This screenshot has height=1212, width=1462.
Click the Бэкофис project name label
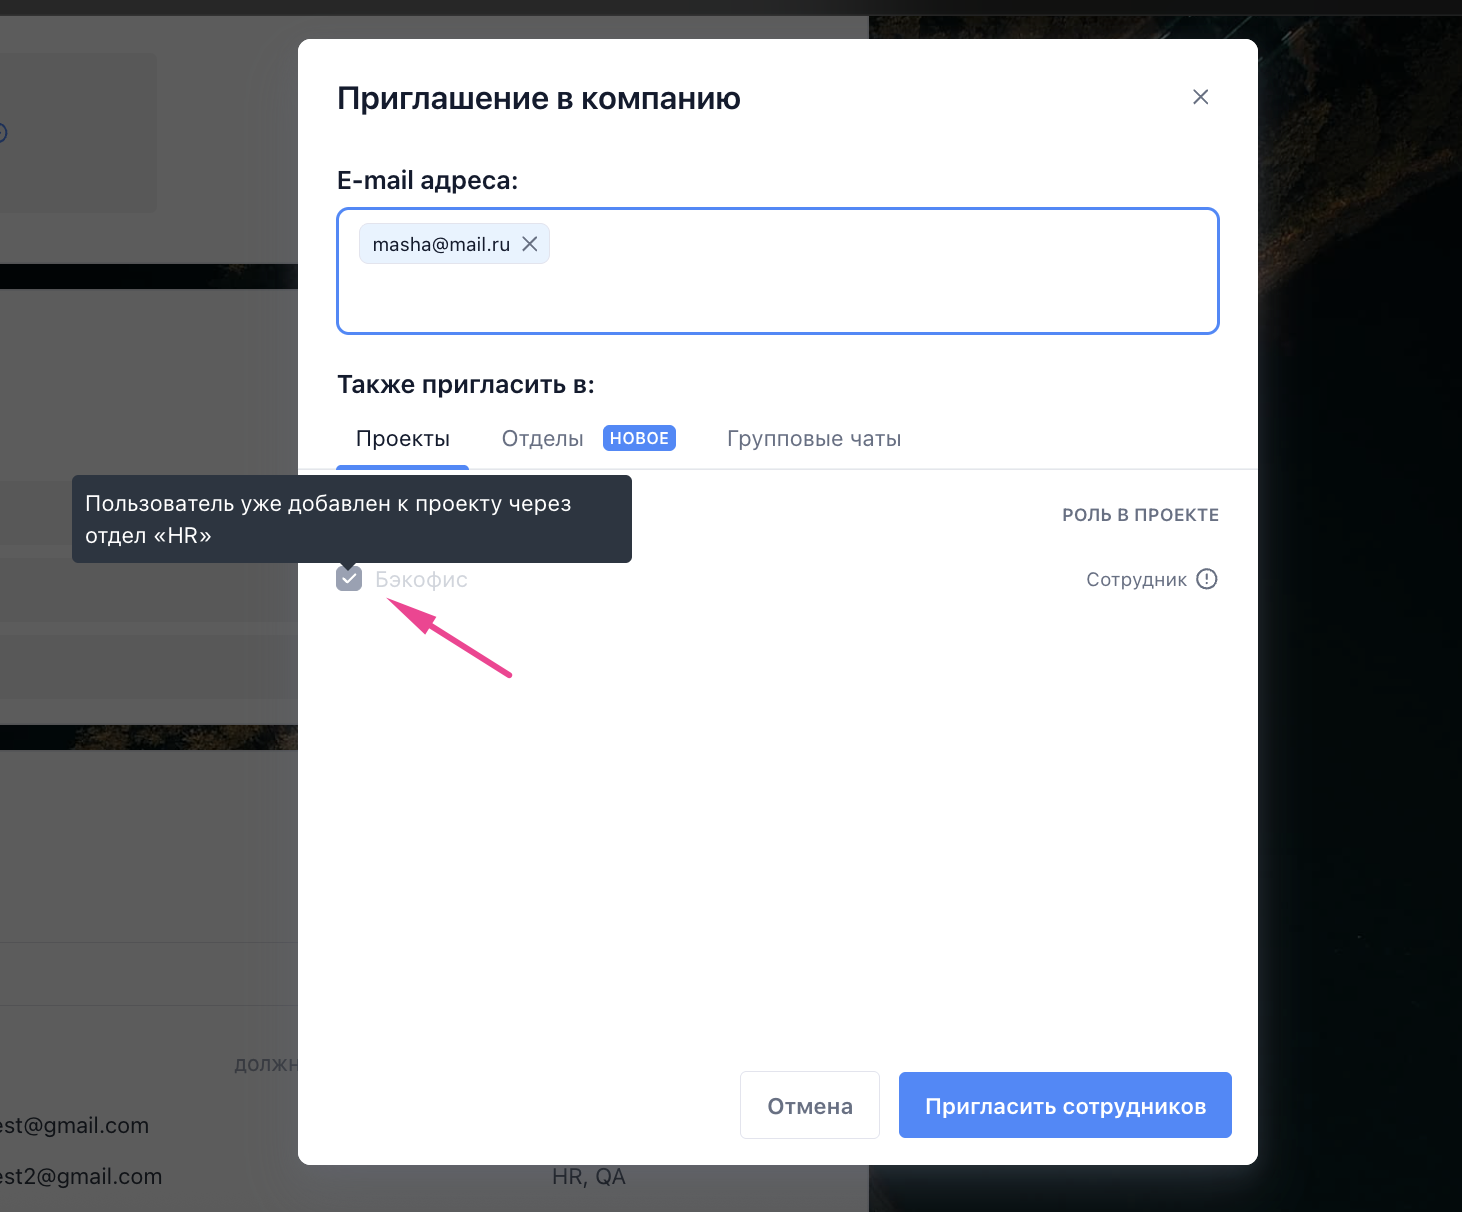(x=421, y=579)
